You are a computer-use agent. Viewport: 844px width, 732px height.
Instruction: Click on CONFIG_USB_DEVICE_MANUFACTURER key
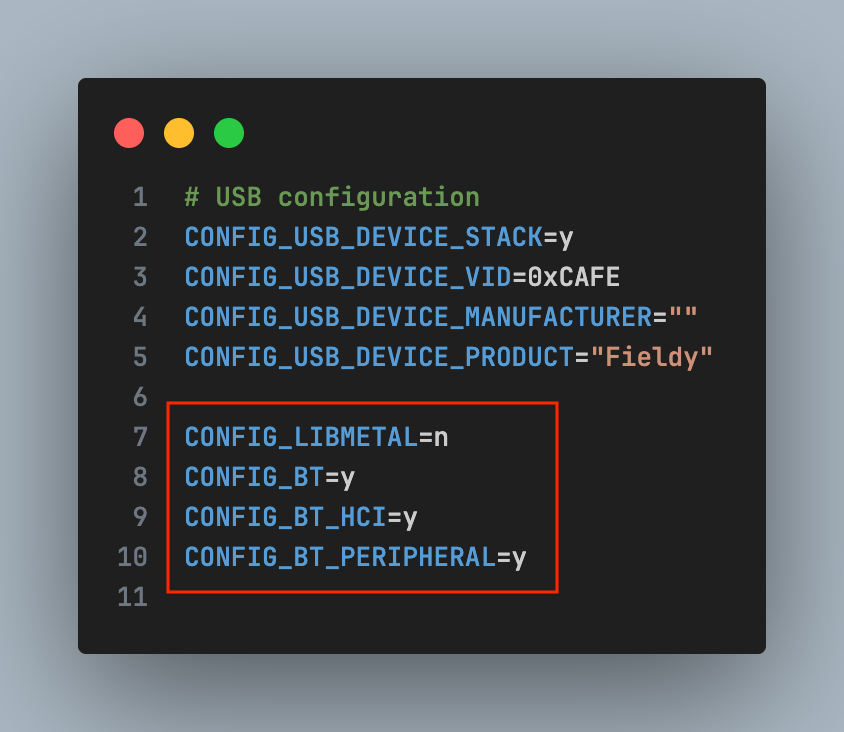tap(418, 317)
